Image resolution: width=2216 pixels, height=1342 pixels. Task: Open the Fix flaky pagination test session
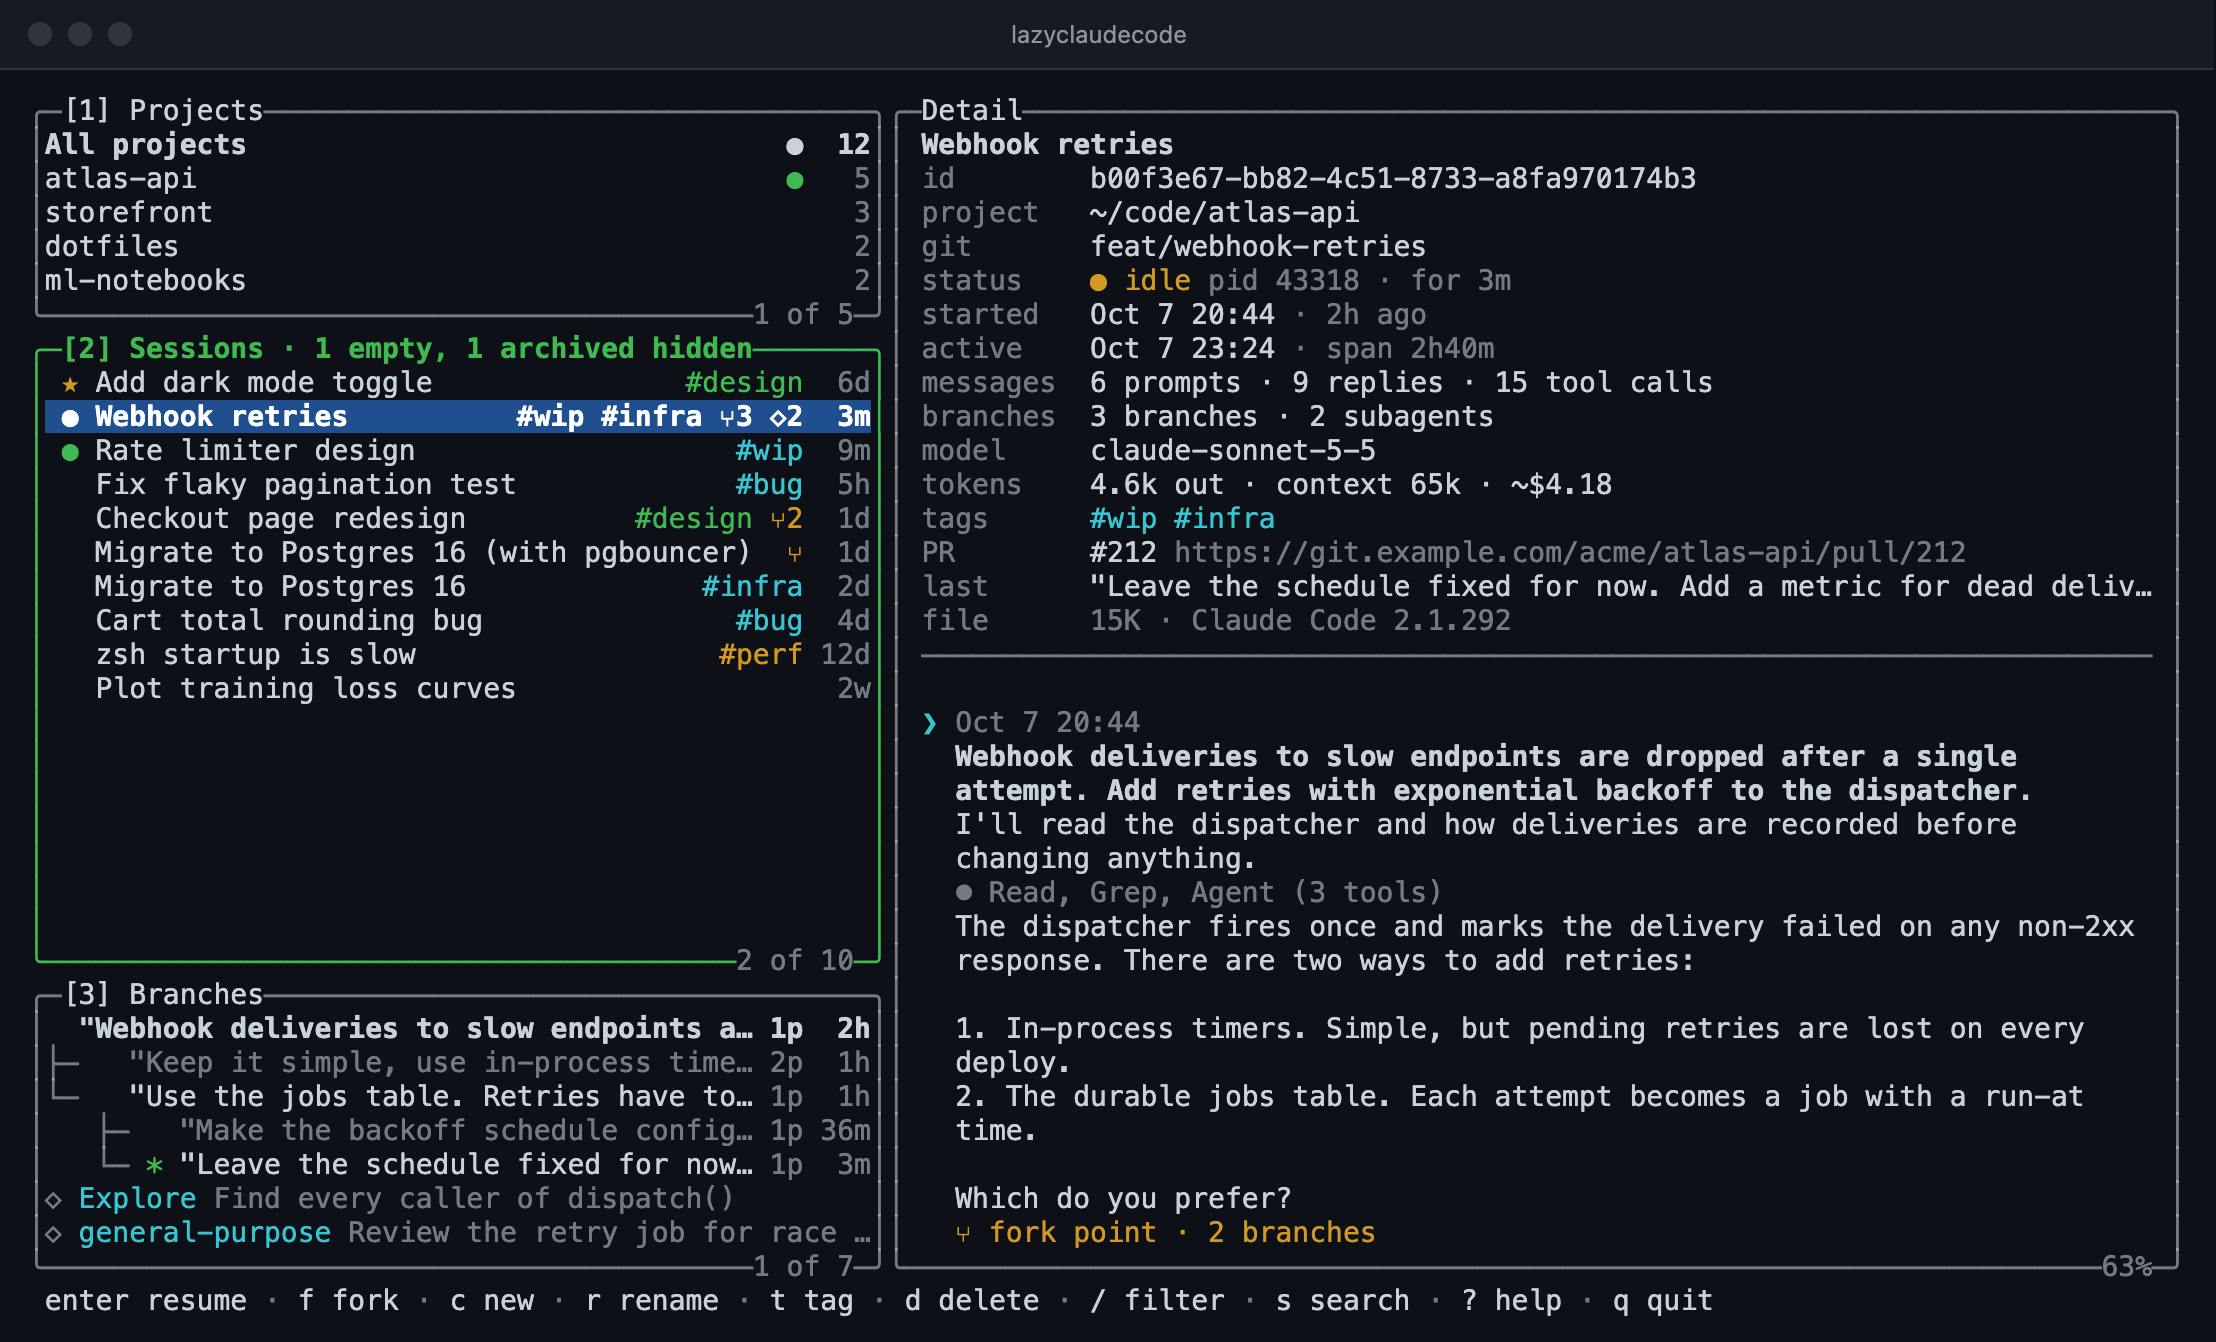pyautogui.click(x=457, y=486)
